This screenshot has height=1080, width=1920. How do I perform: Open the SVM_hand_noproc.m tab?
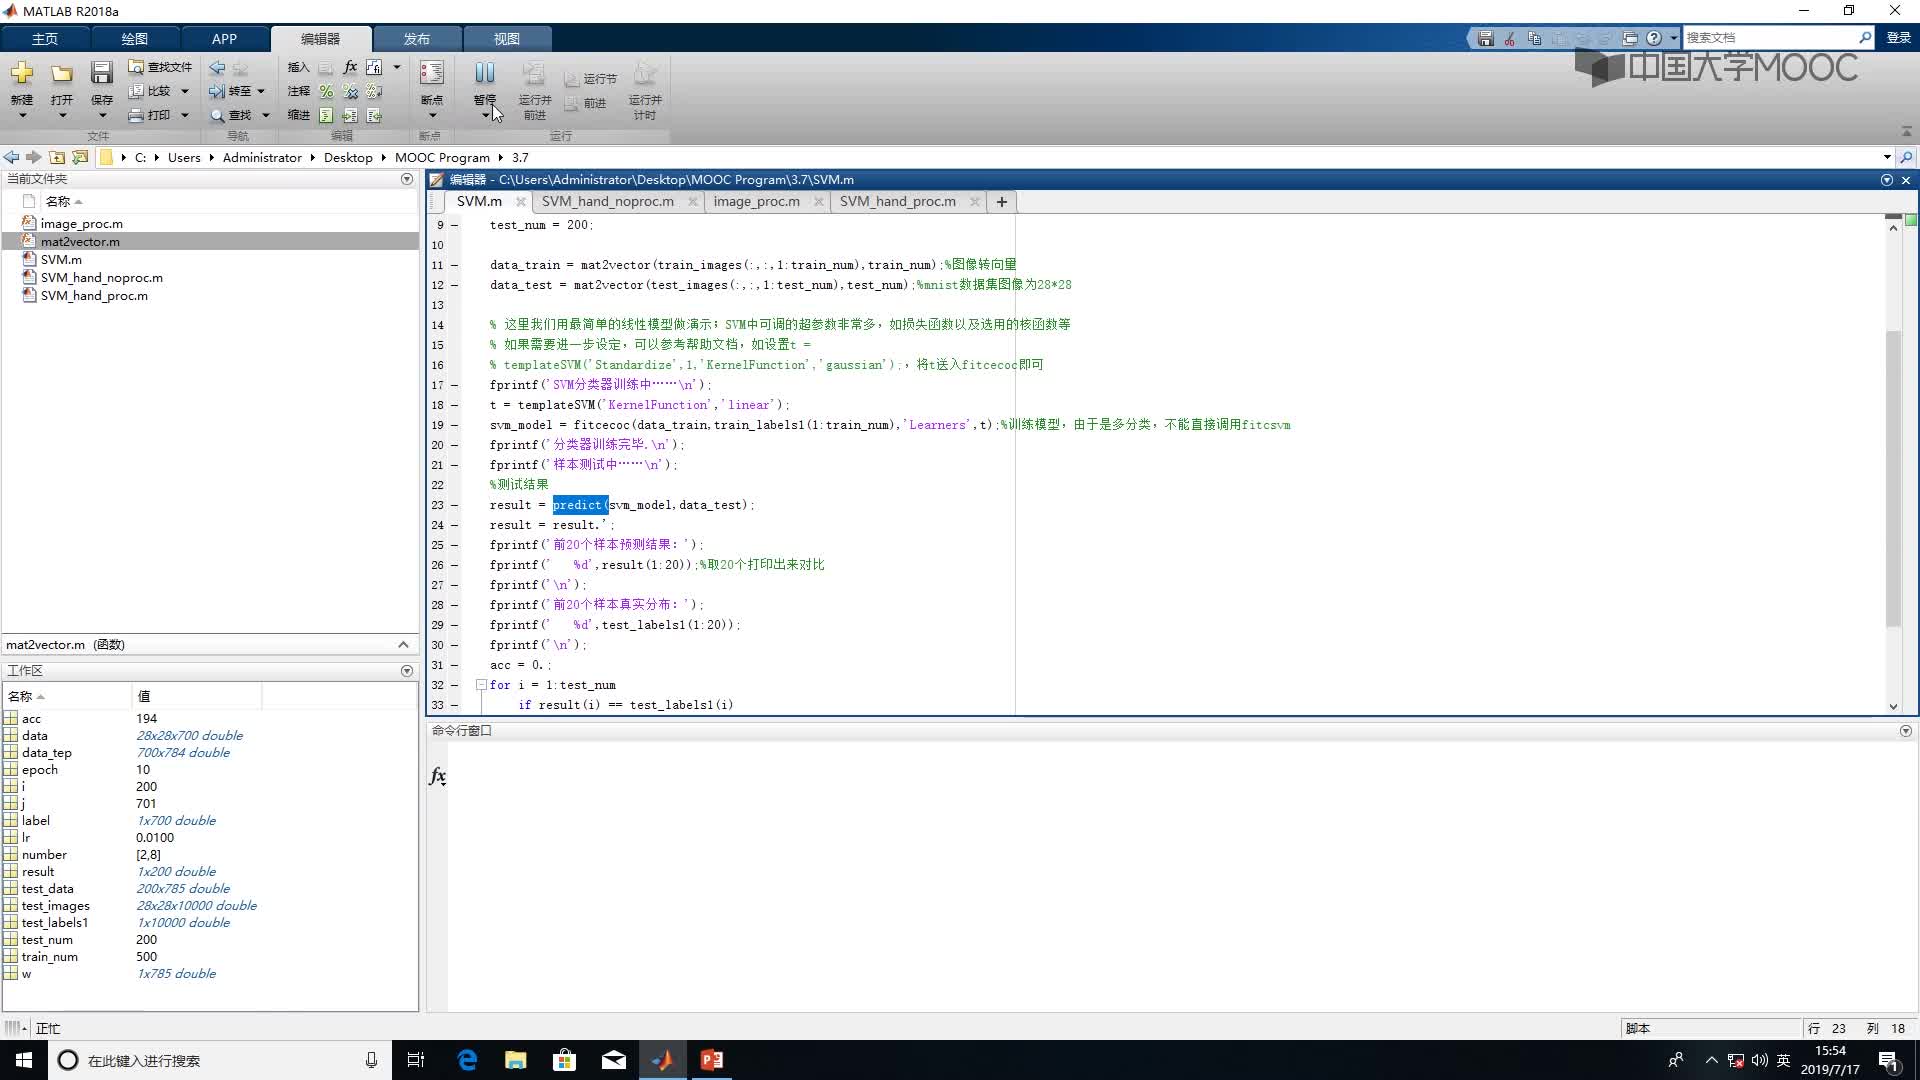[x=607, y=202]
